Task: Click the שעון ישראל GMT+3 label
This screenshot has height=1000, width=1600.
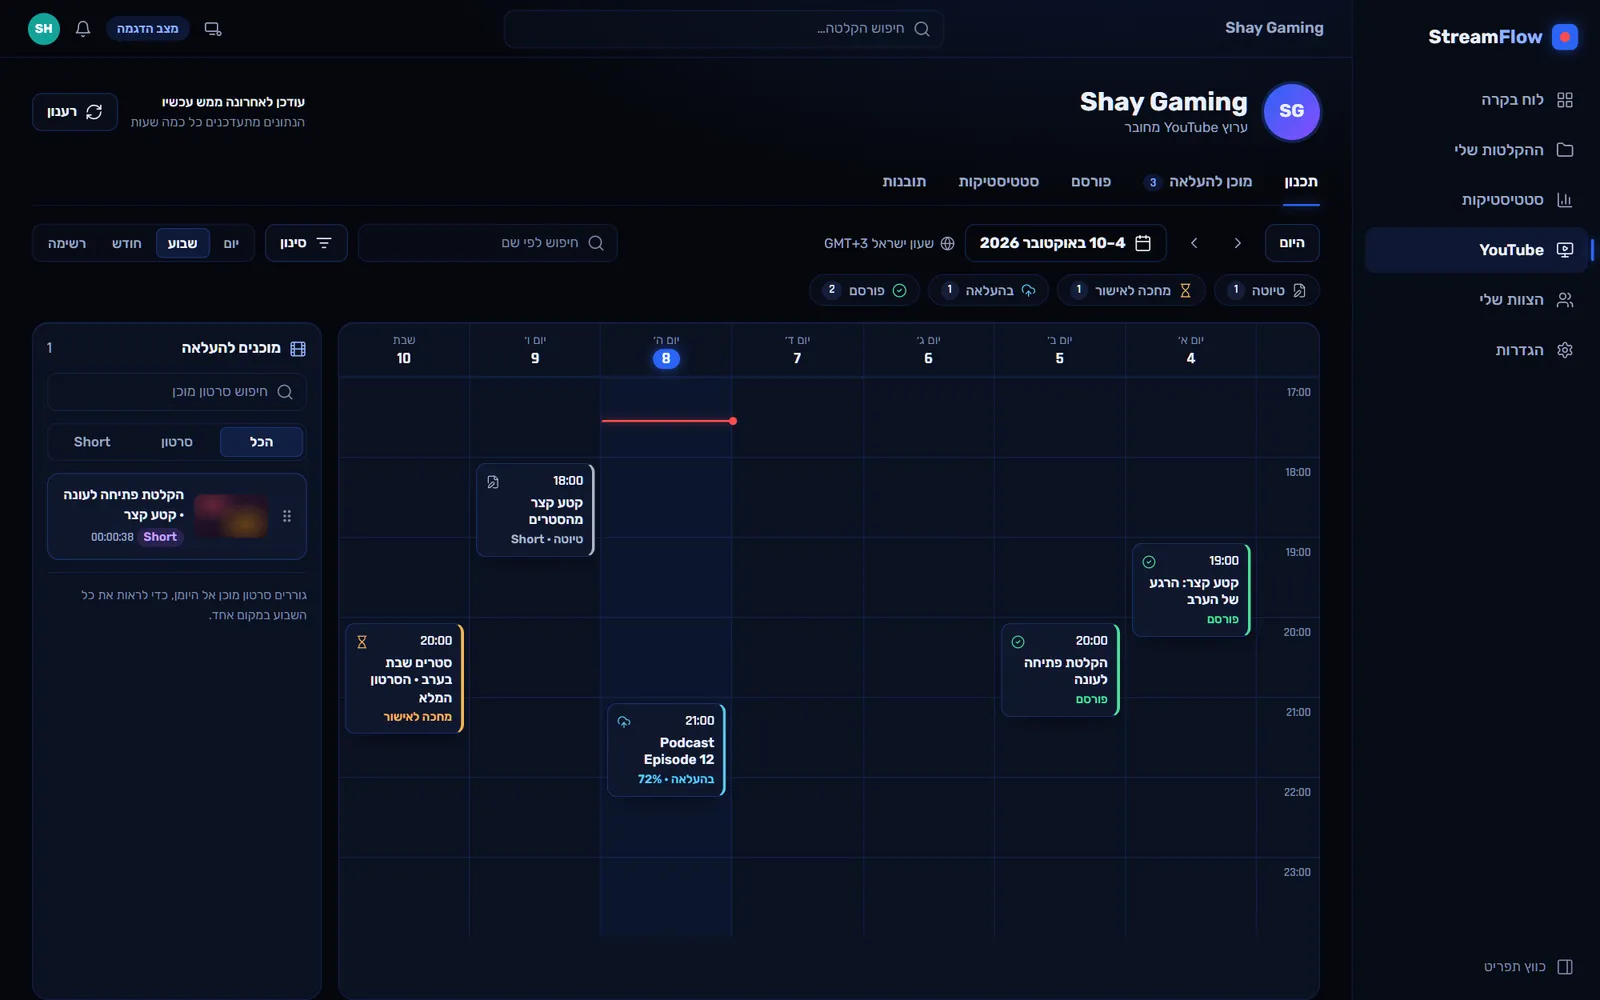Action: coord(879,243)
